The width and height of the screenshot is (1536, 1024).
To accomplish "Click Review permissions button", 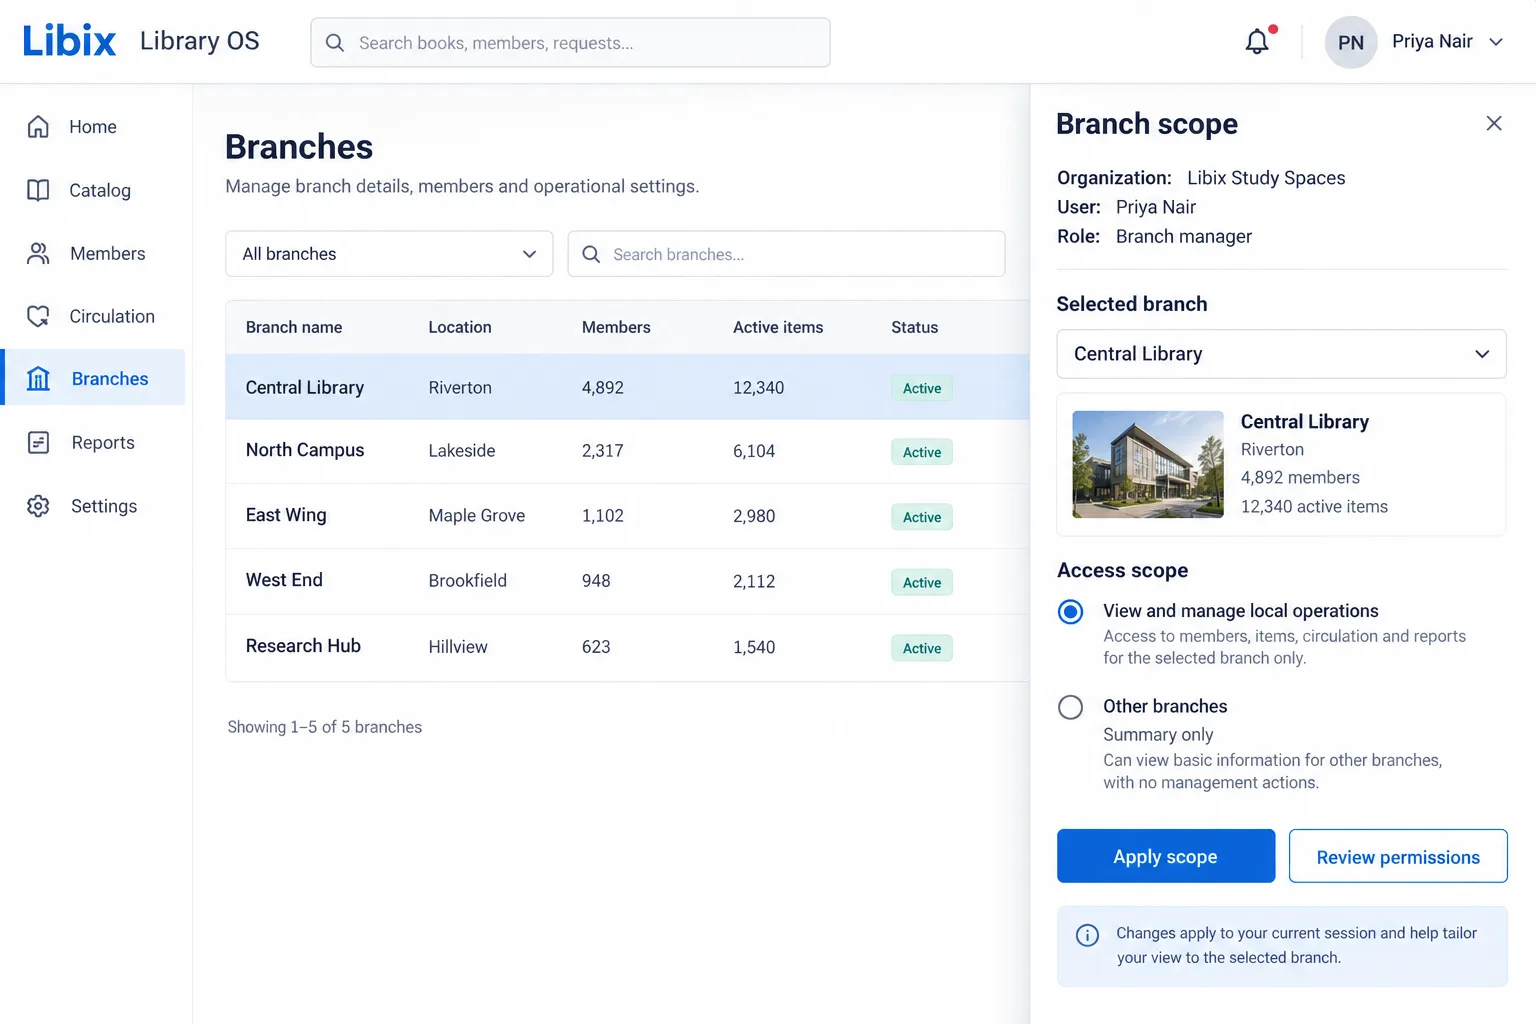I will click(1398, 856).
